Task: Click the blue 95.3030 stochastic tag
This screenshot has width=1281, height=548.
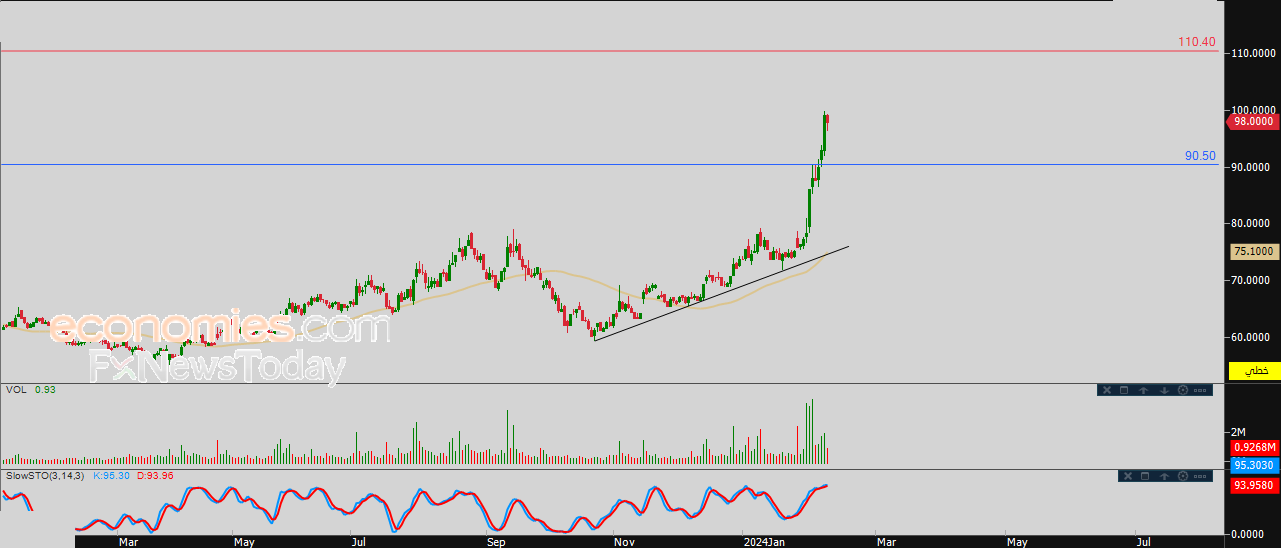Action: click(x=1255, y=466)
